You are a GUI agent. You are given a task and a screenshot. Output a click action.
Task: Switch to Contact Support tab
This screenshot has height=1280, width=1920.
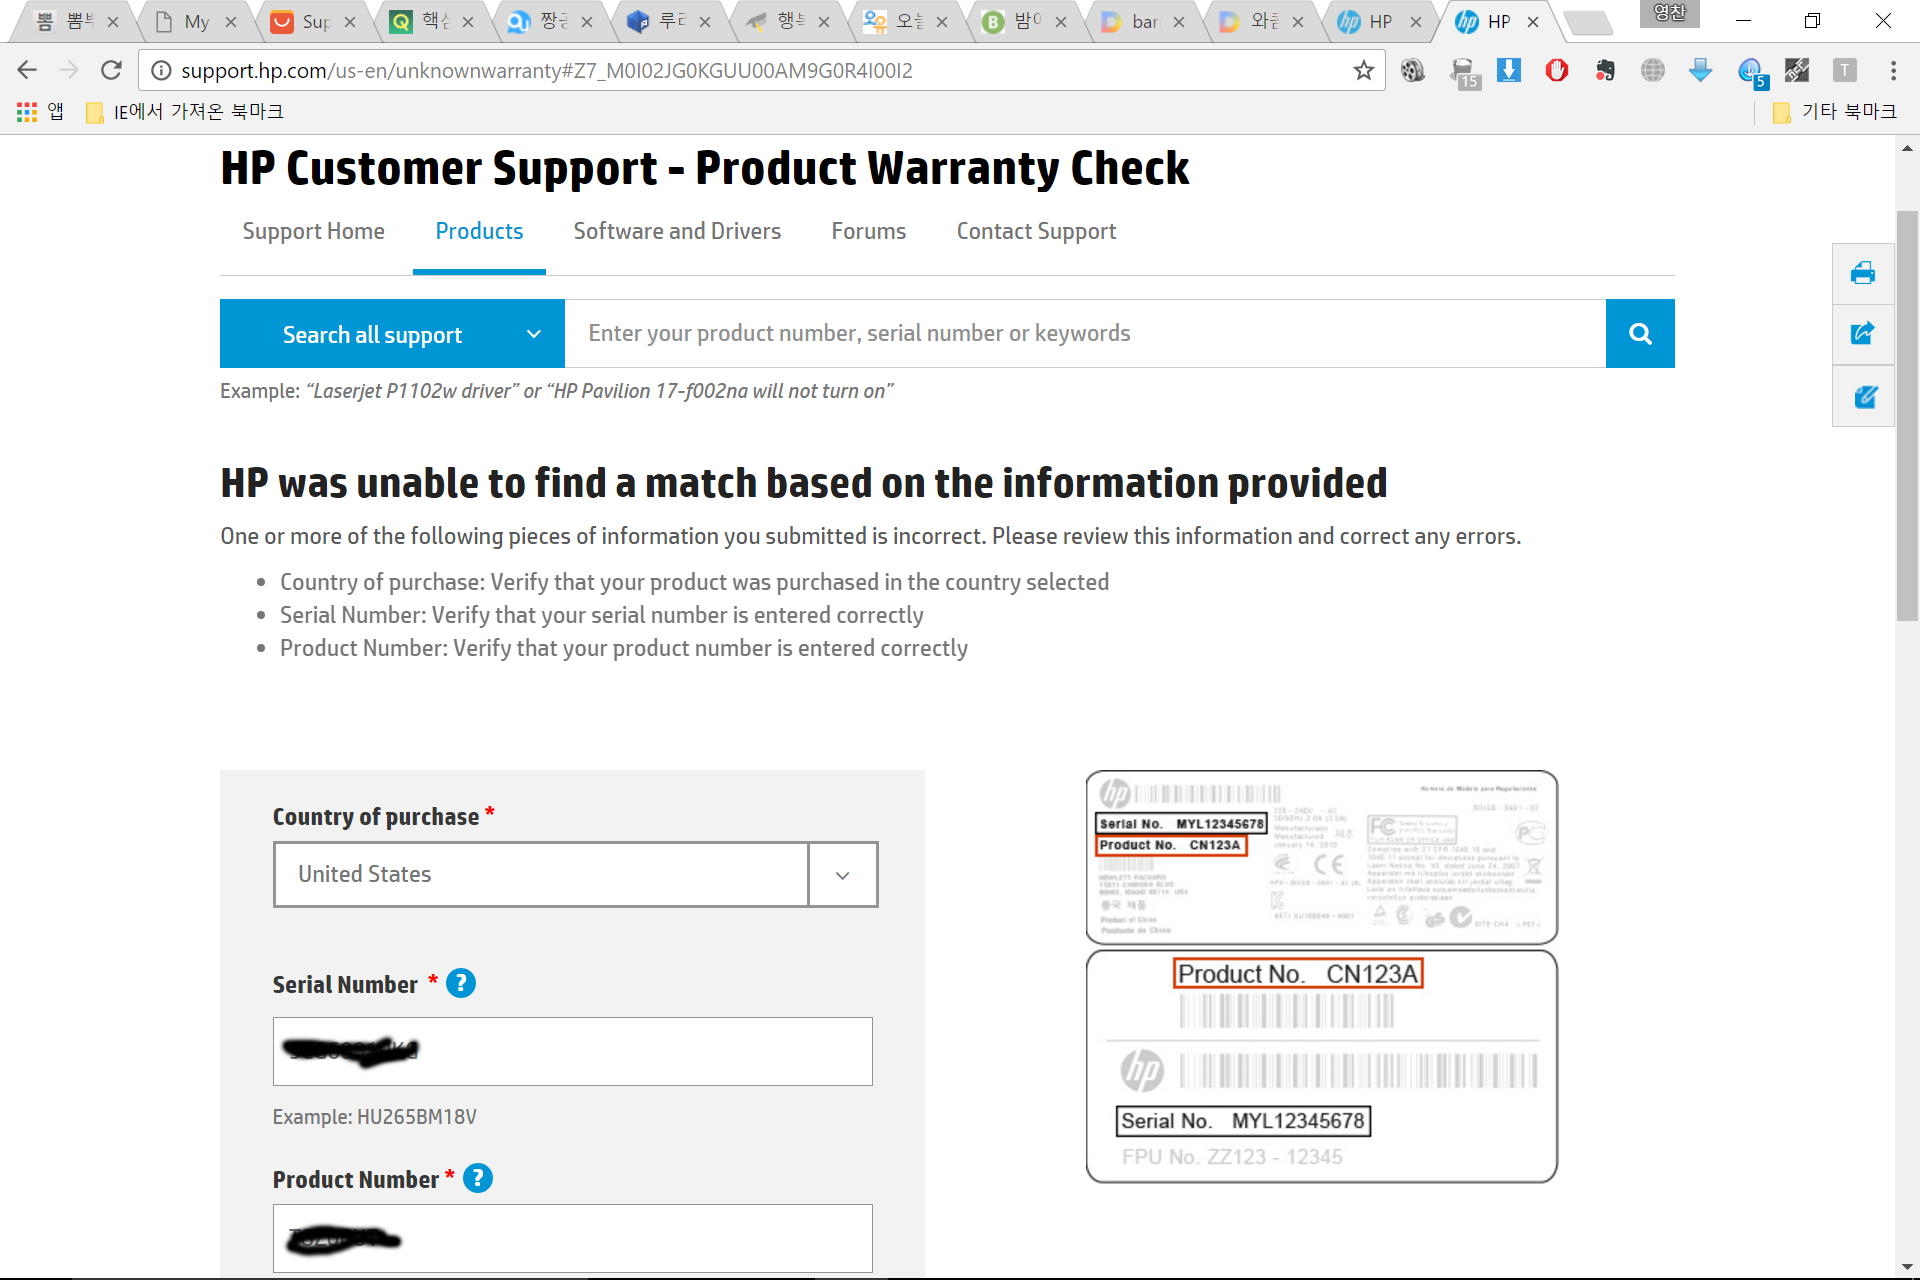[x=1036, y=232]
